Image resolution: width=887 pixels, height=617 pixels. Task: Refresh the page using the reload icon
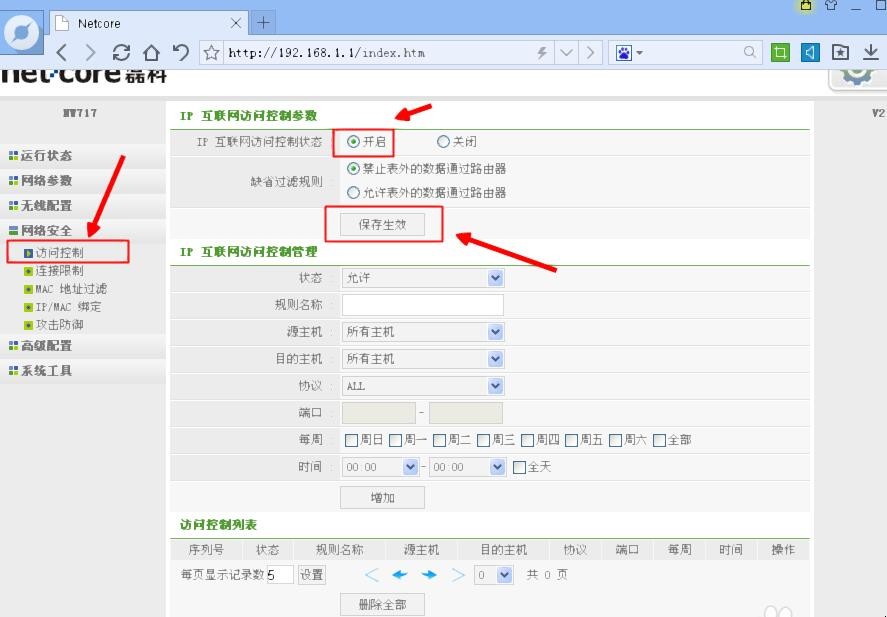click(123, 51)
